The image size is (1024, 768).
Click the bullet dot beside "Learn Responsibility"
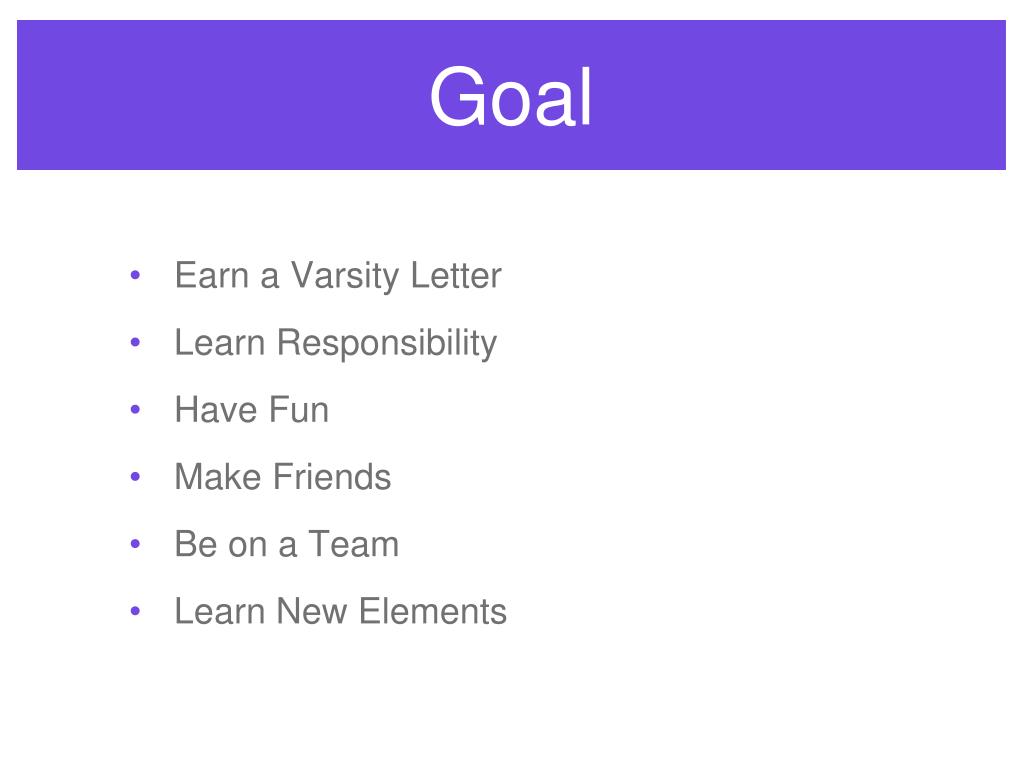(135, 342)
